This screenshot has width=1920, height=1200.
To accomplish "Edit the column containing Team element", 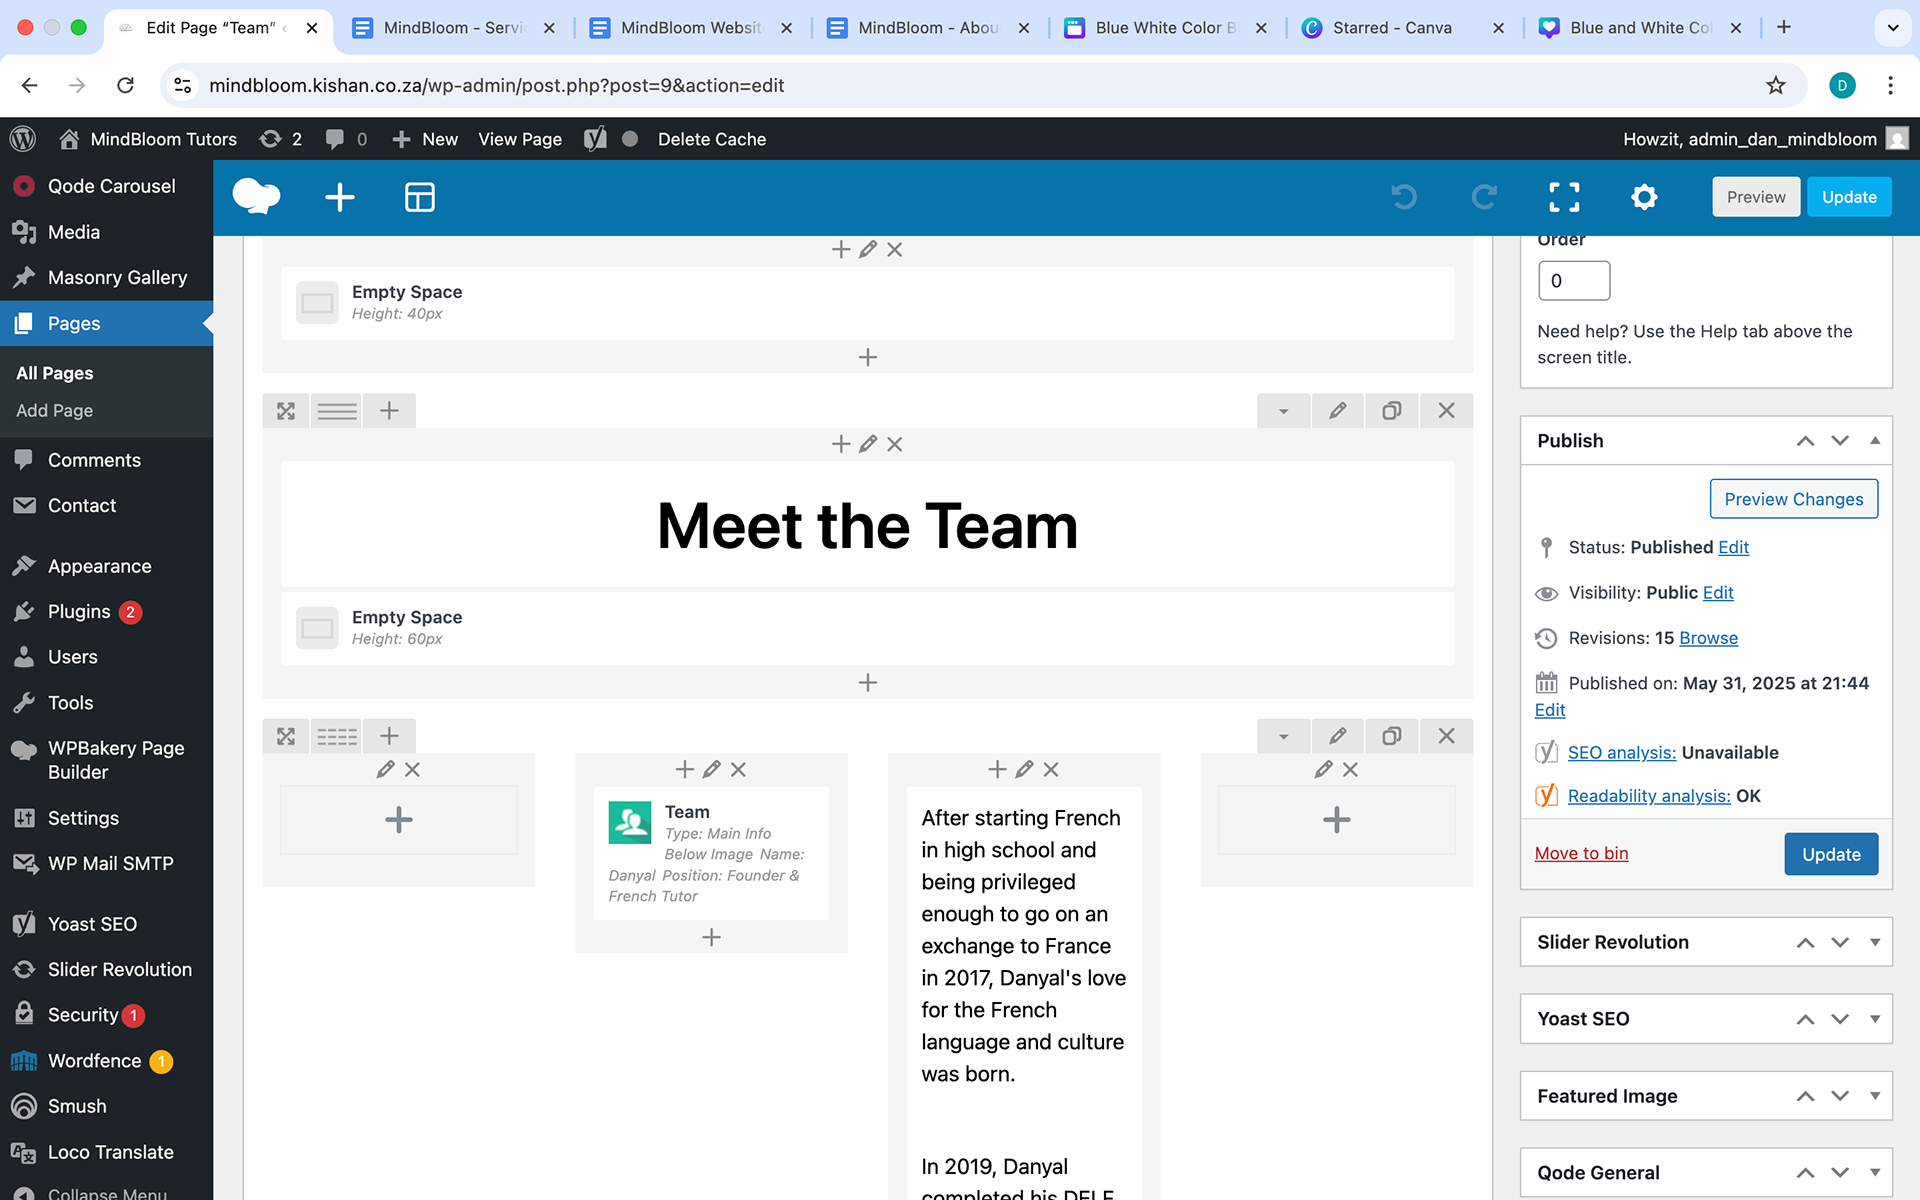I will point(711,769).
